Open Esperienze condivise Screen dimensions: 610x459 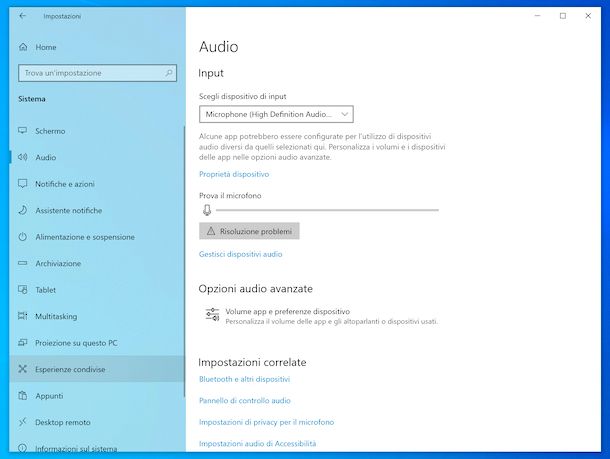[x=96, y=369]
